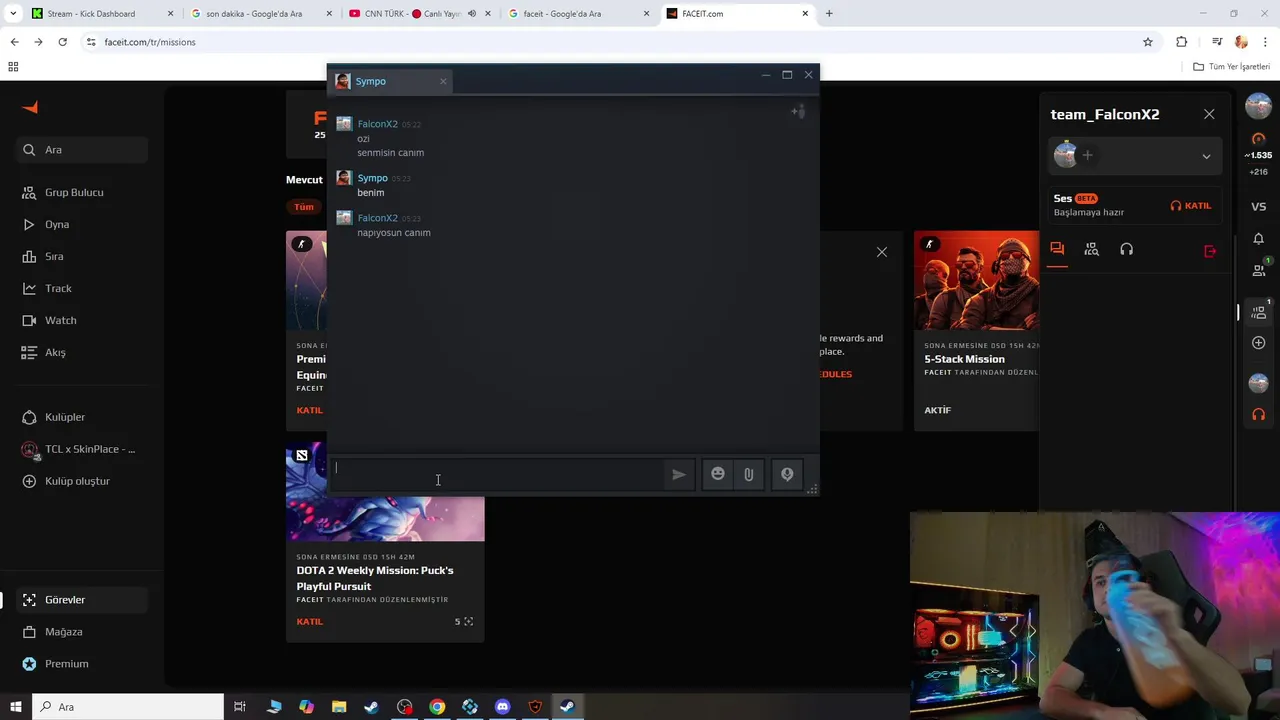
Task: Open Discord from the Windows taskbar
Action: (502, 707)
